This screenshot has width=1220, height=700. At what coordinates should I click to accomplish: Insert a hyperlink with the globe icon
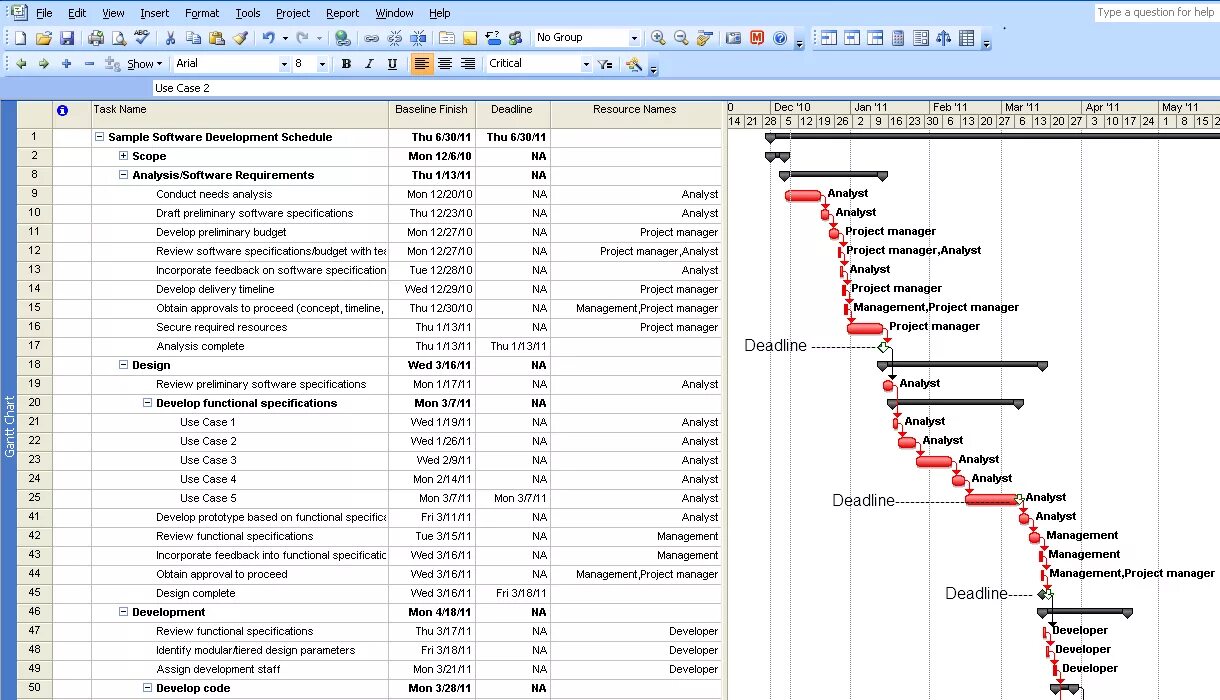[342, 38]
